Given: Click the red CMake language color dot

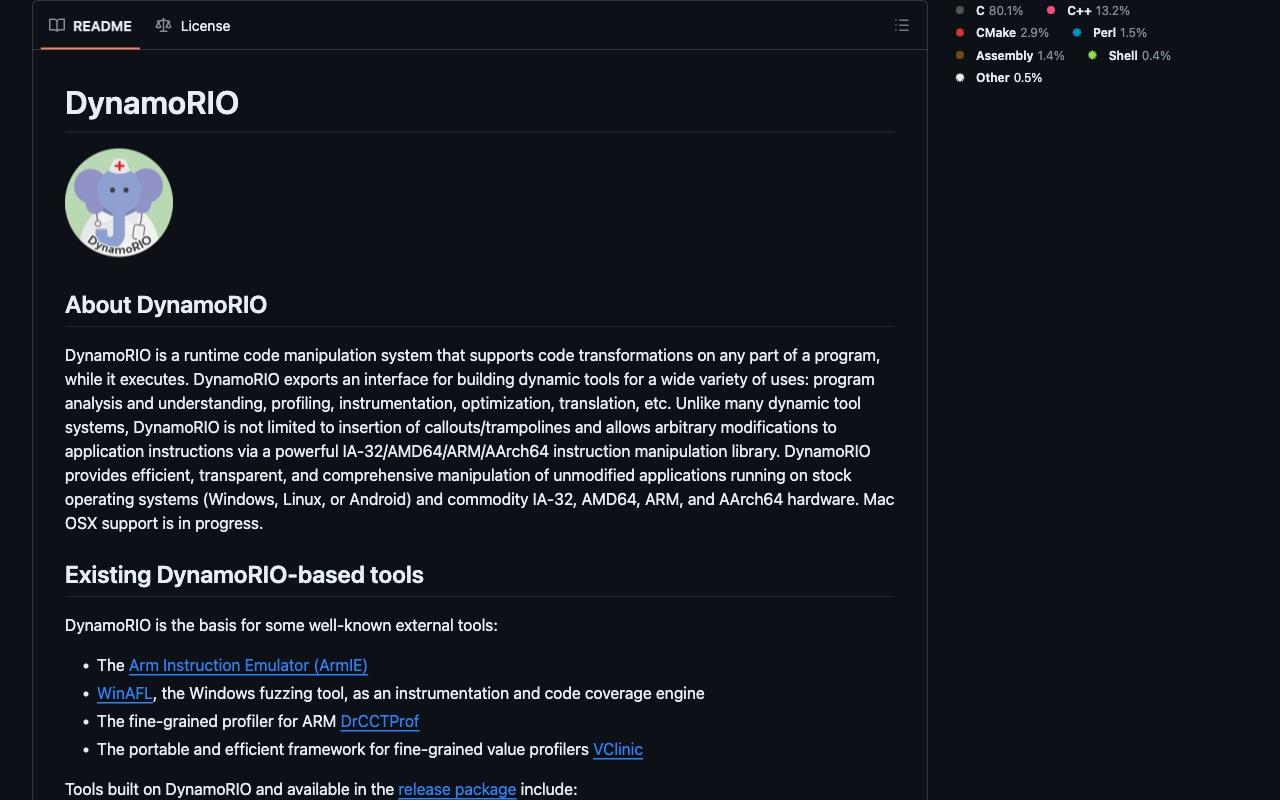Looking at the screenshot, I should (960, 33).
